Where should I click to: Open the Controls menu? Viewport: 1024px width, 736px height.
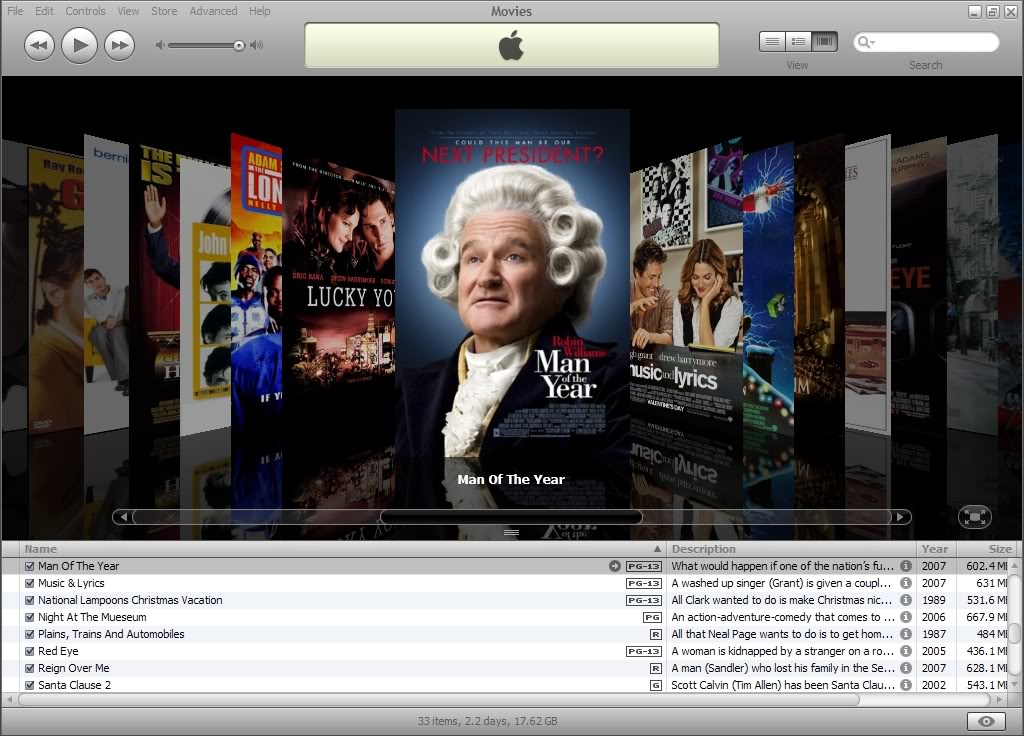pos(85,11)
